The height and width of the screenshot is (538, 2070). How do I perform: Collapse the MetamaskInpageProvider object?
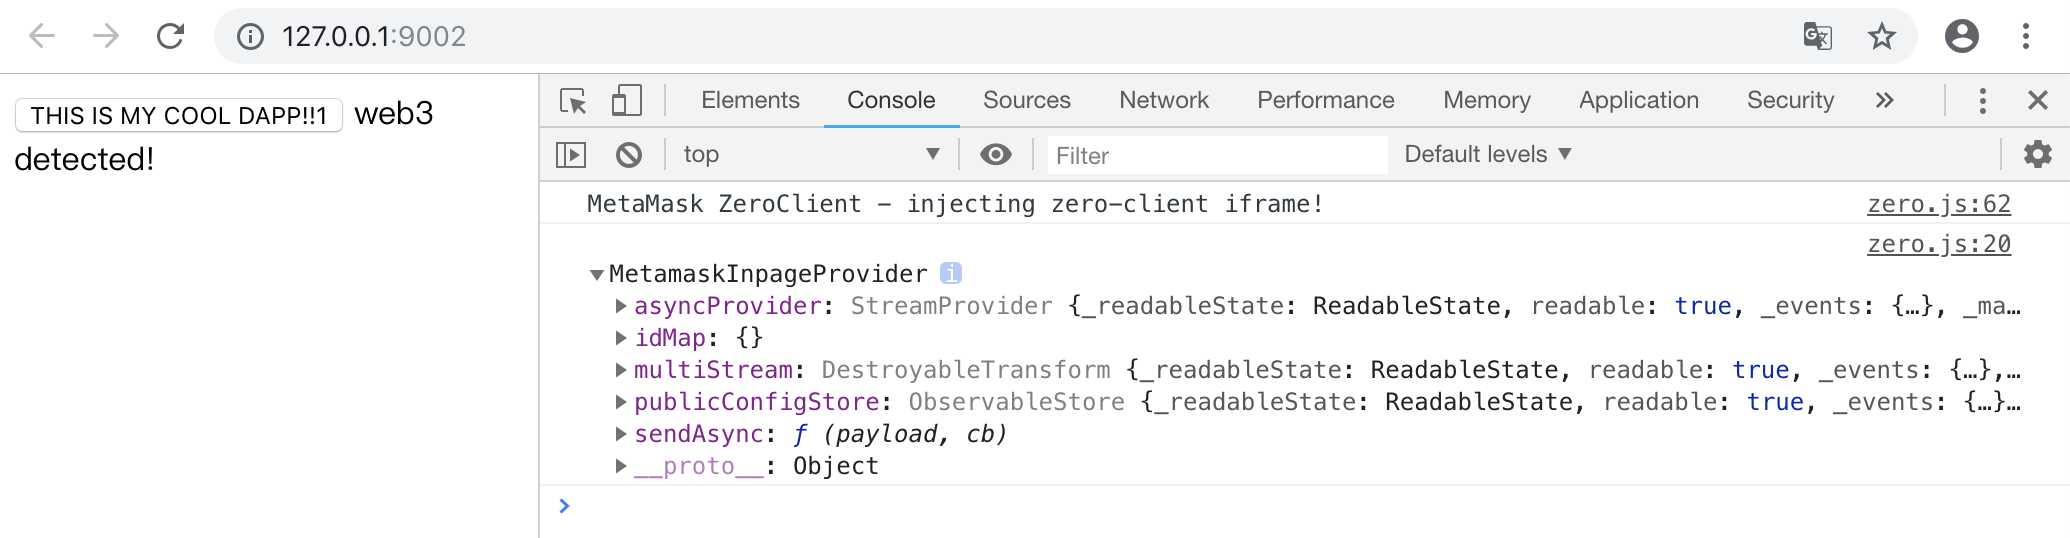coord(597,274)
